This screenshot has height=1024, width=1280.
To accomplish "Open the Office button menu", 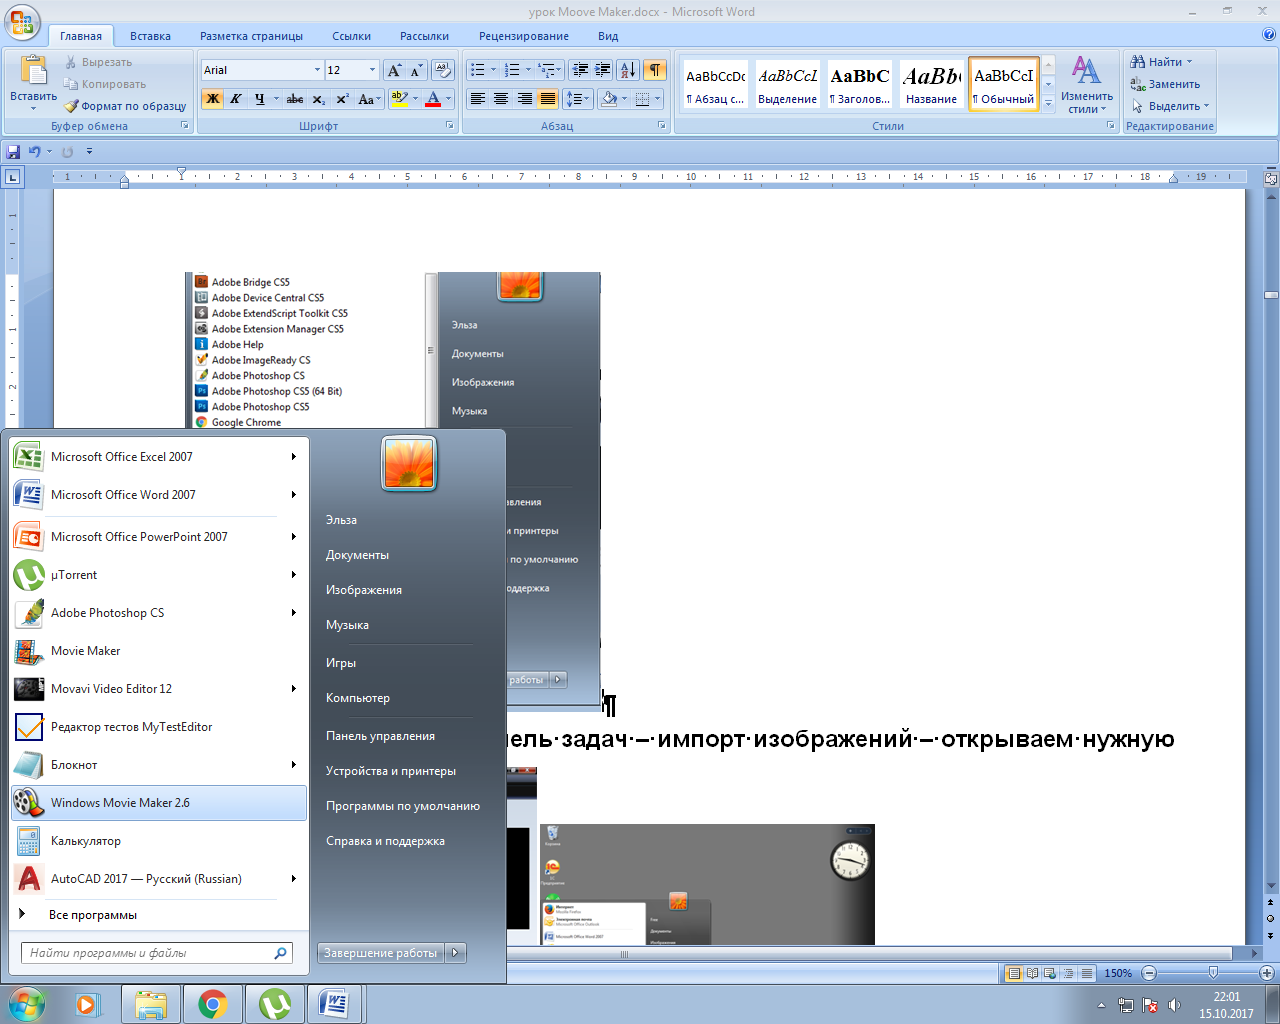I will (22, 20).
